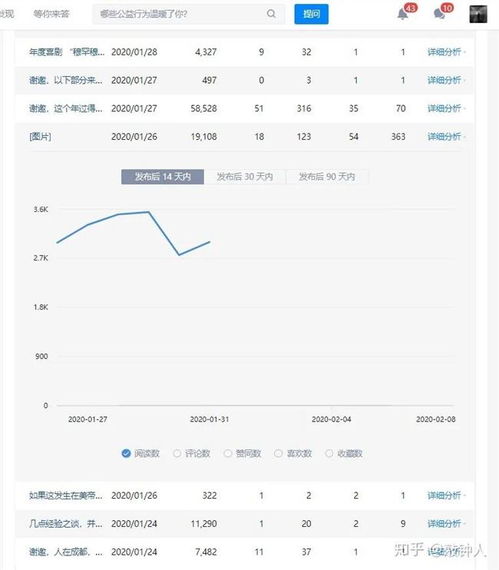Image resolution: width=499 pixels, height=570 pixels.
Task: Select the 收藏数 radio option
Action: 344,453
